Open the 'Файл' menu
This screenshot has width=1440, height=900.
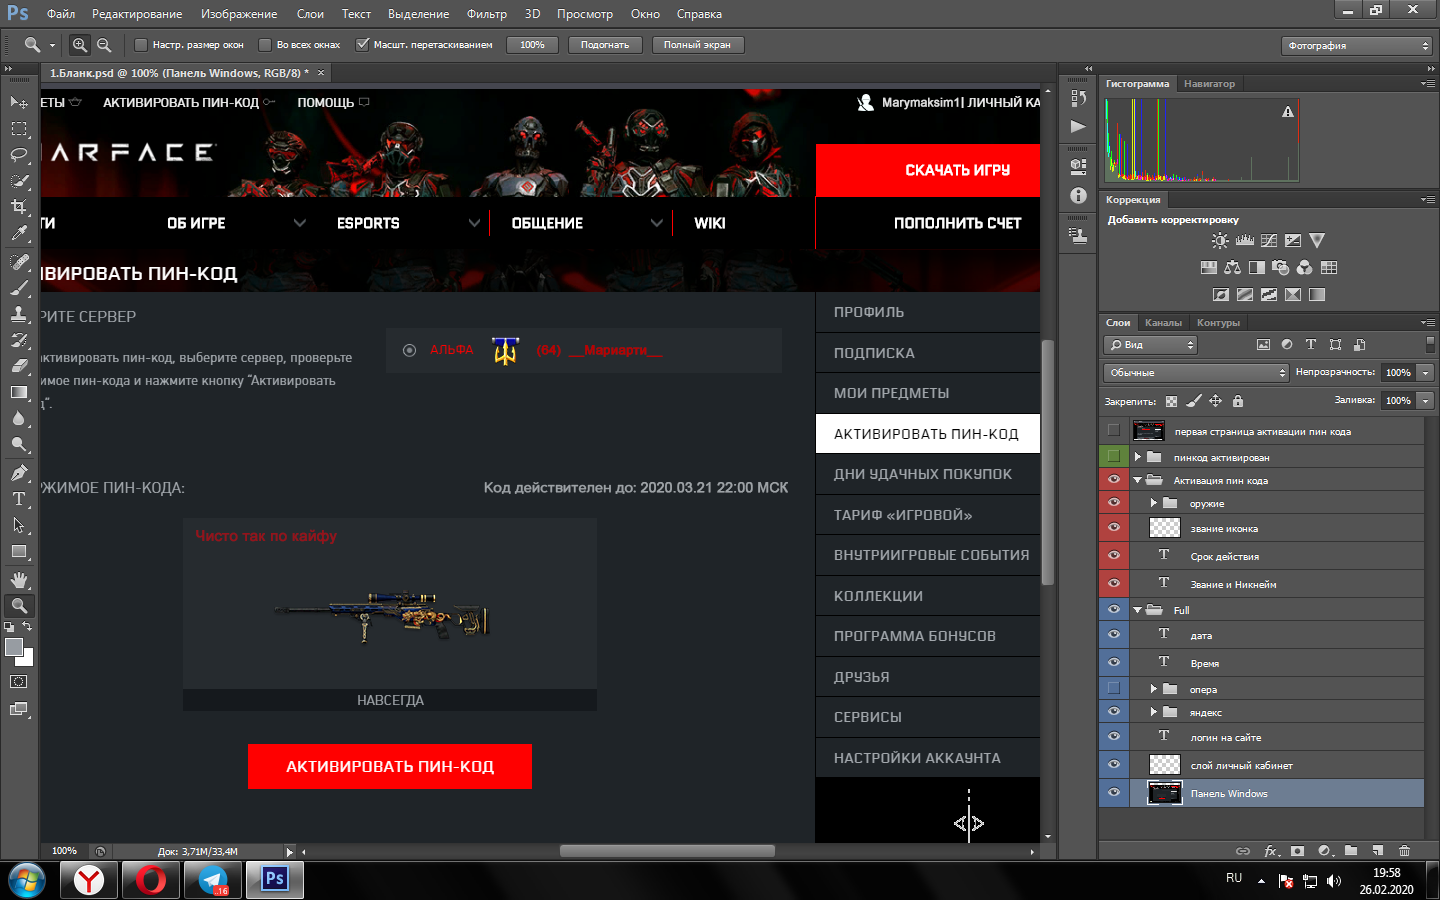(61, 14)
